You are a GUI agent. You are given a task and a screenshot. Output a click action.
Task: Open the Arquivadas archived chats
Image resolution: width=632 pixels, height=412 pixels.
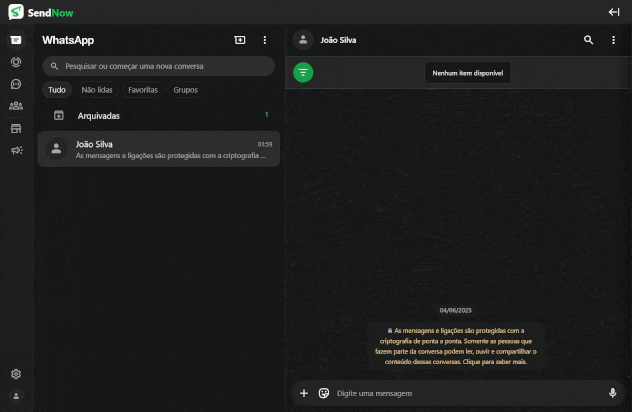point(100,115)
